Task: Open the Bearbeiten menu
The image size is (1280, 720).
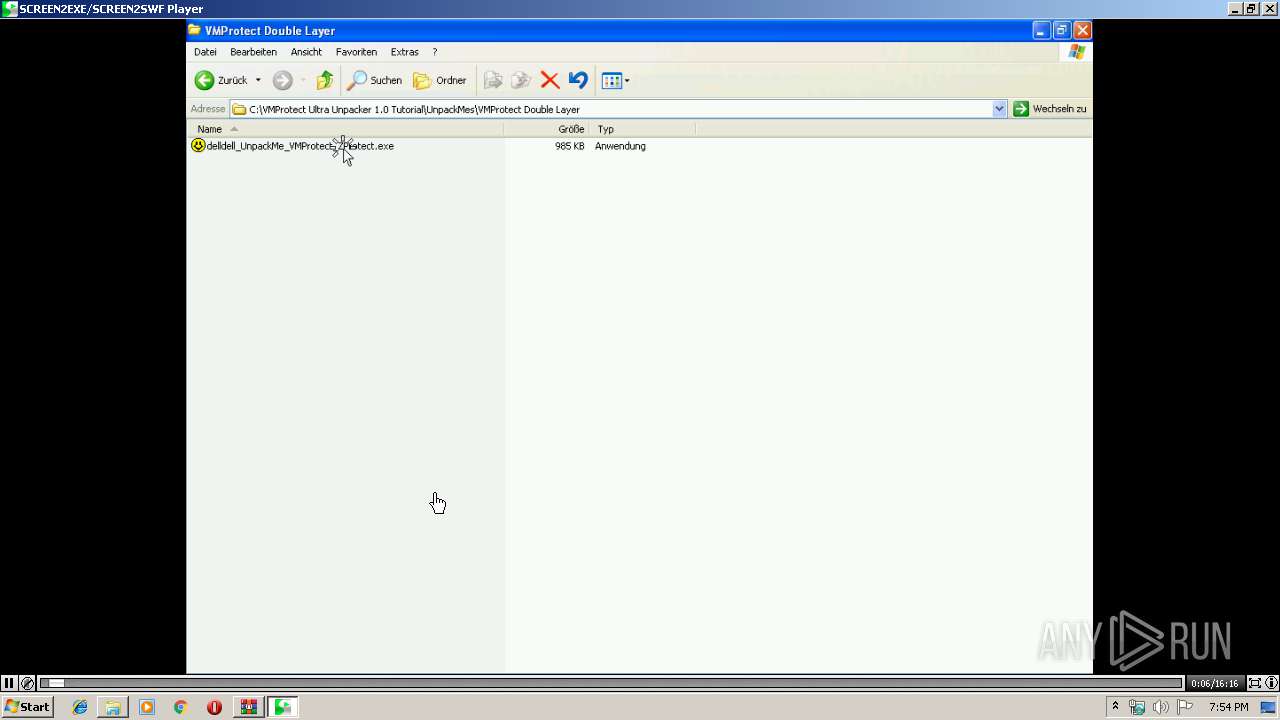Action: 253,52
